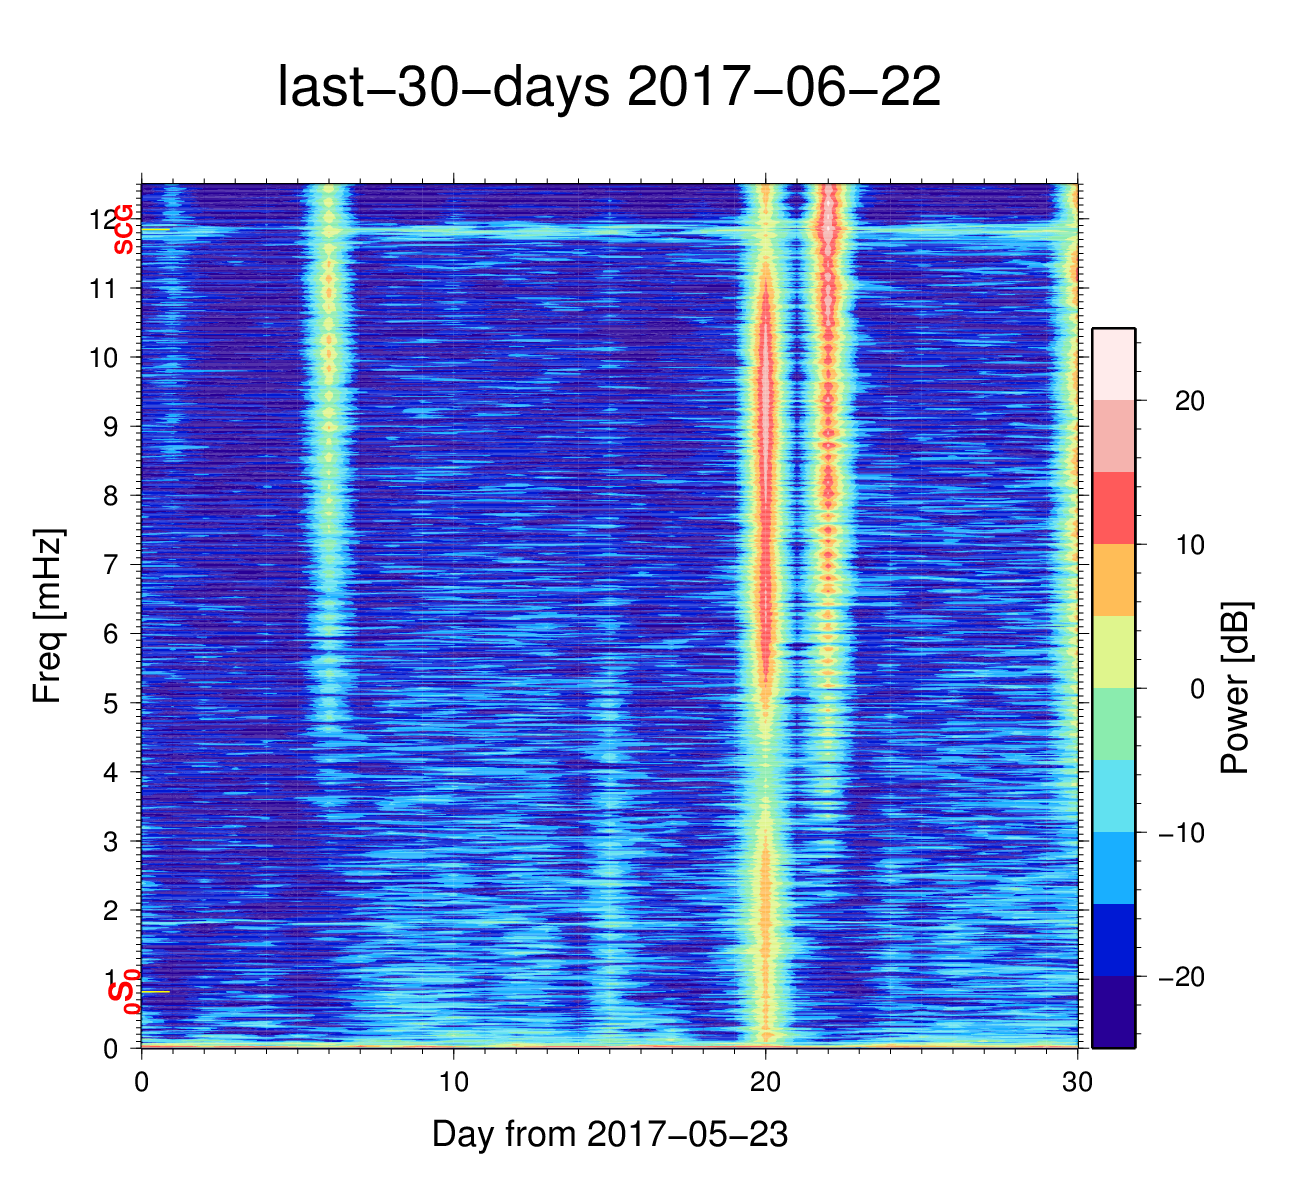Click the red 'SCG' label on the frequency axis
Screen dimensions: 1290x1190
tap(123, 229)
